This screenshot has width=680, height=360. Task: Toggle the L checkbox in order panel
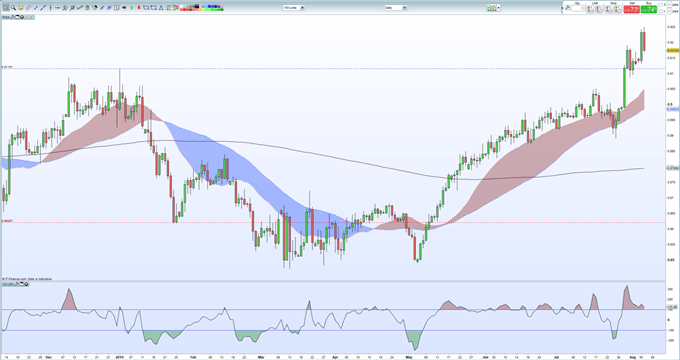661,11
